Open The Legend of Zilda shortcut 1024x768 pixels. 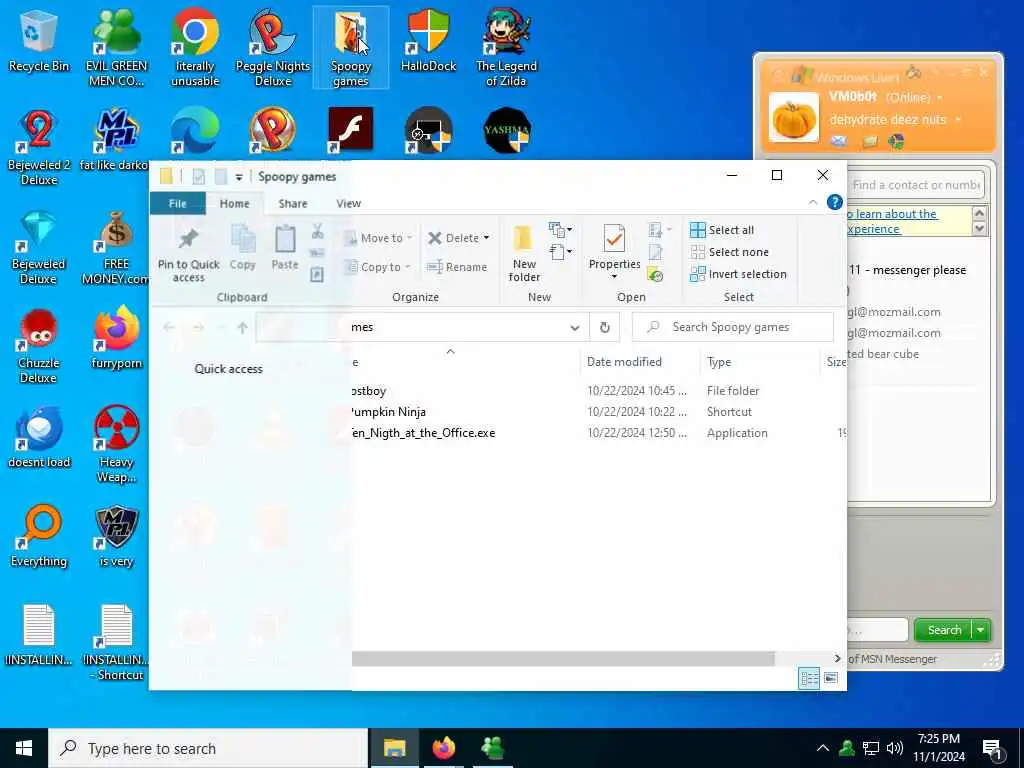506,49
